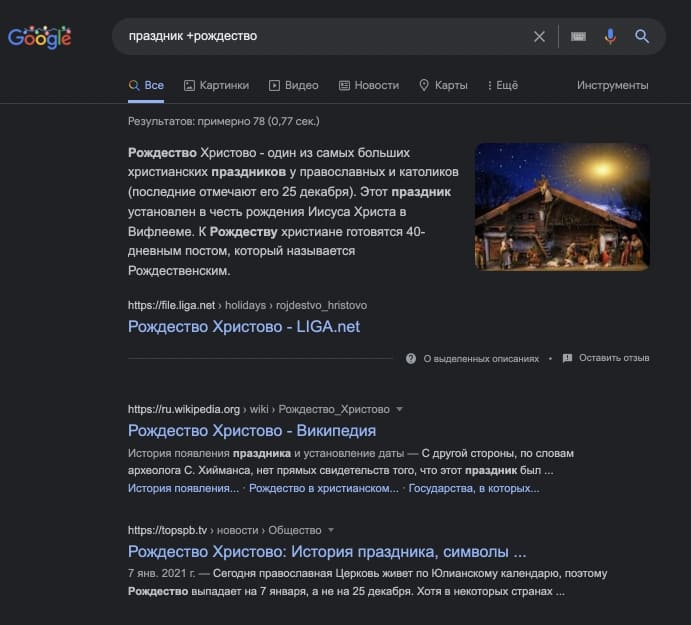Expand the dropdown arrow after the topspb.tv URL
691x625 pixels.
[x=331, y=530]
